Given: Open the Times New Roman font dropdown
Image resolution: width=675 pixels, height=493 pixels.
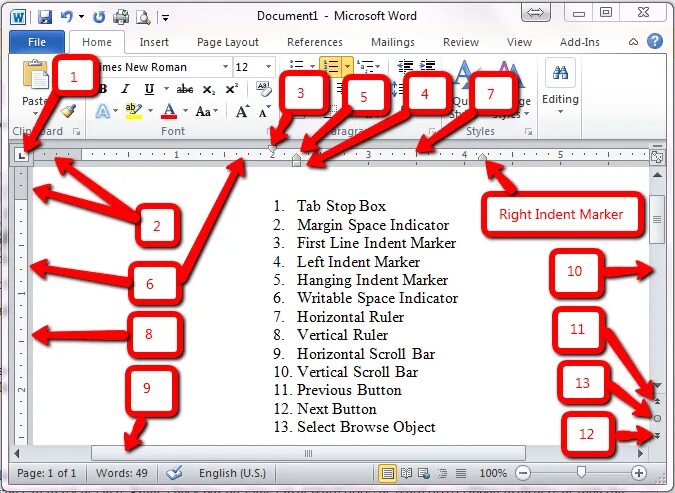Looking at the screenshot, I should point(225,67).
